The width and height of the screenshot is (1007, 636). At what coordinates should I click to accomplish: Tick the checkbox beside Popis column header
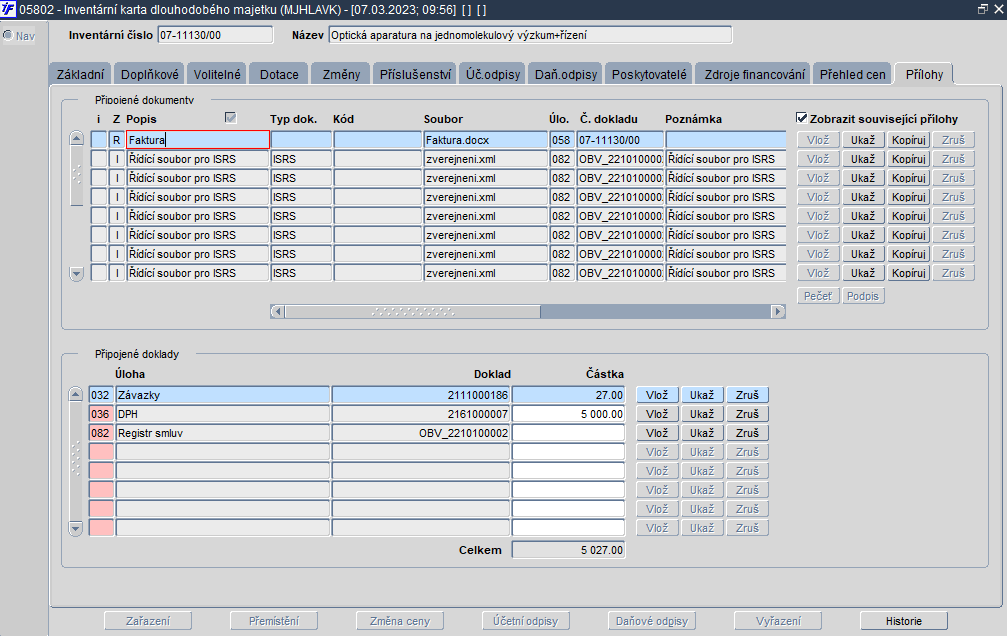tap(231, 118)
